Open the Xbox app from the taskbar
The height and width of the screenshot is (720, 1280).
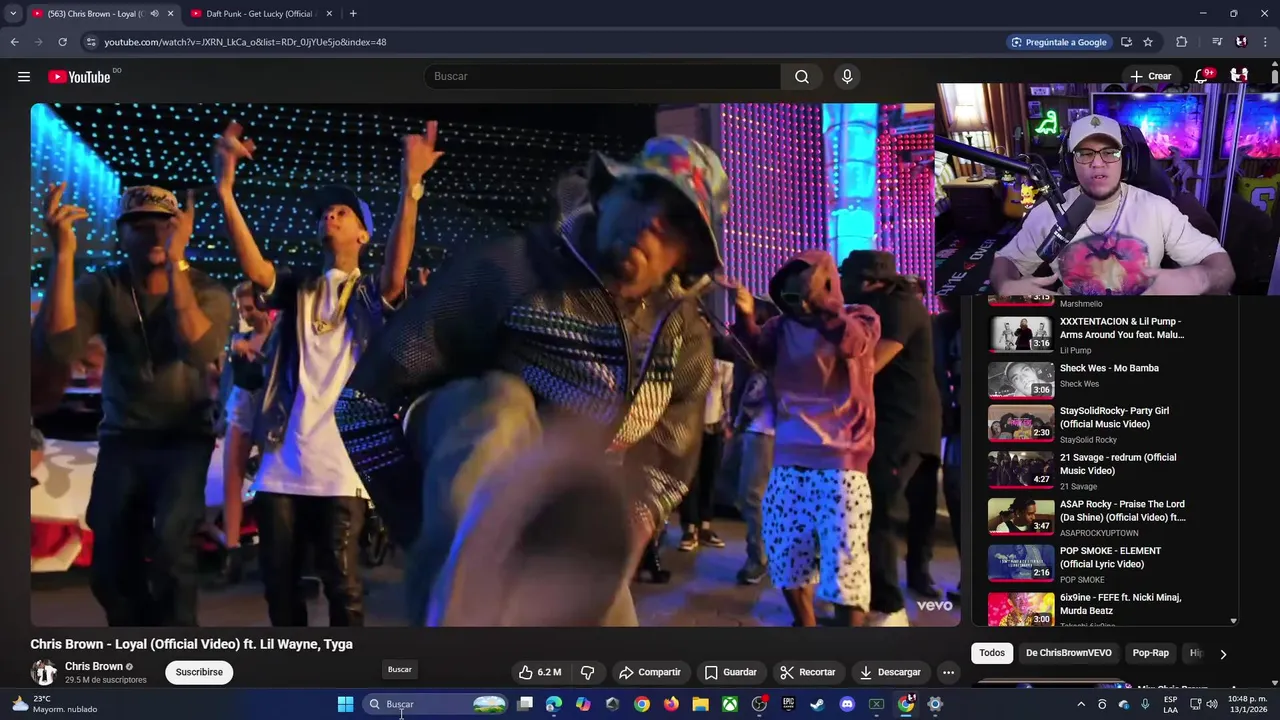tap(731, 704)
